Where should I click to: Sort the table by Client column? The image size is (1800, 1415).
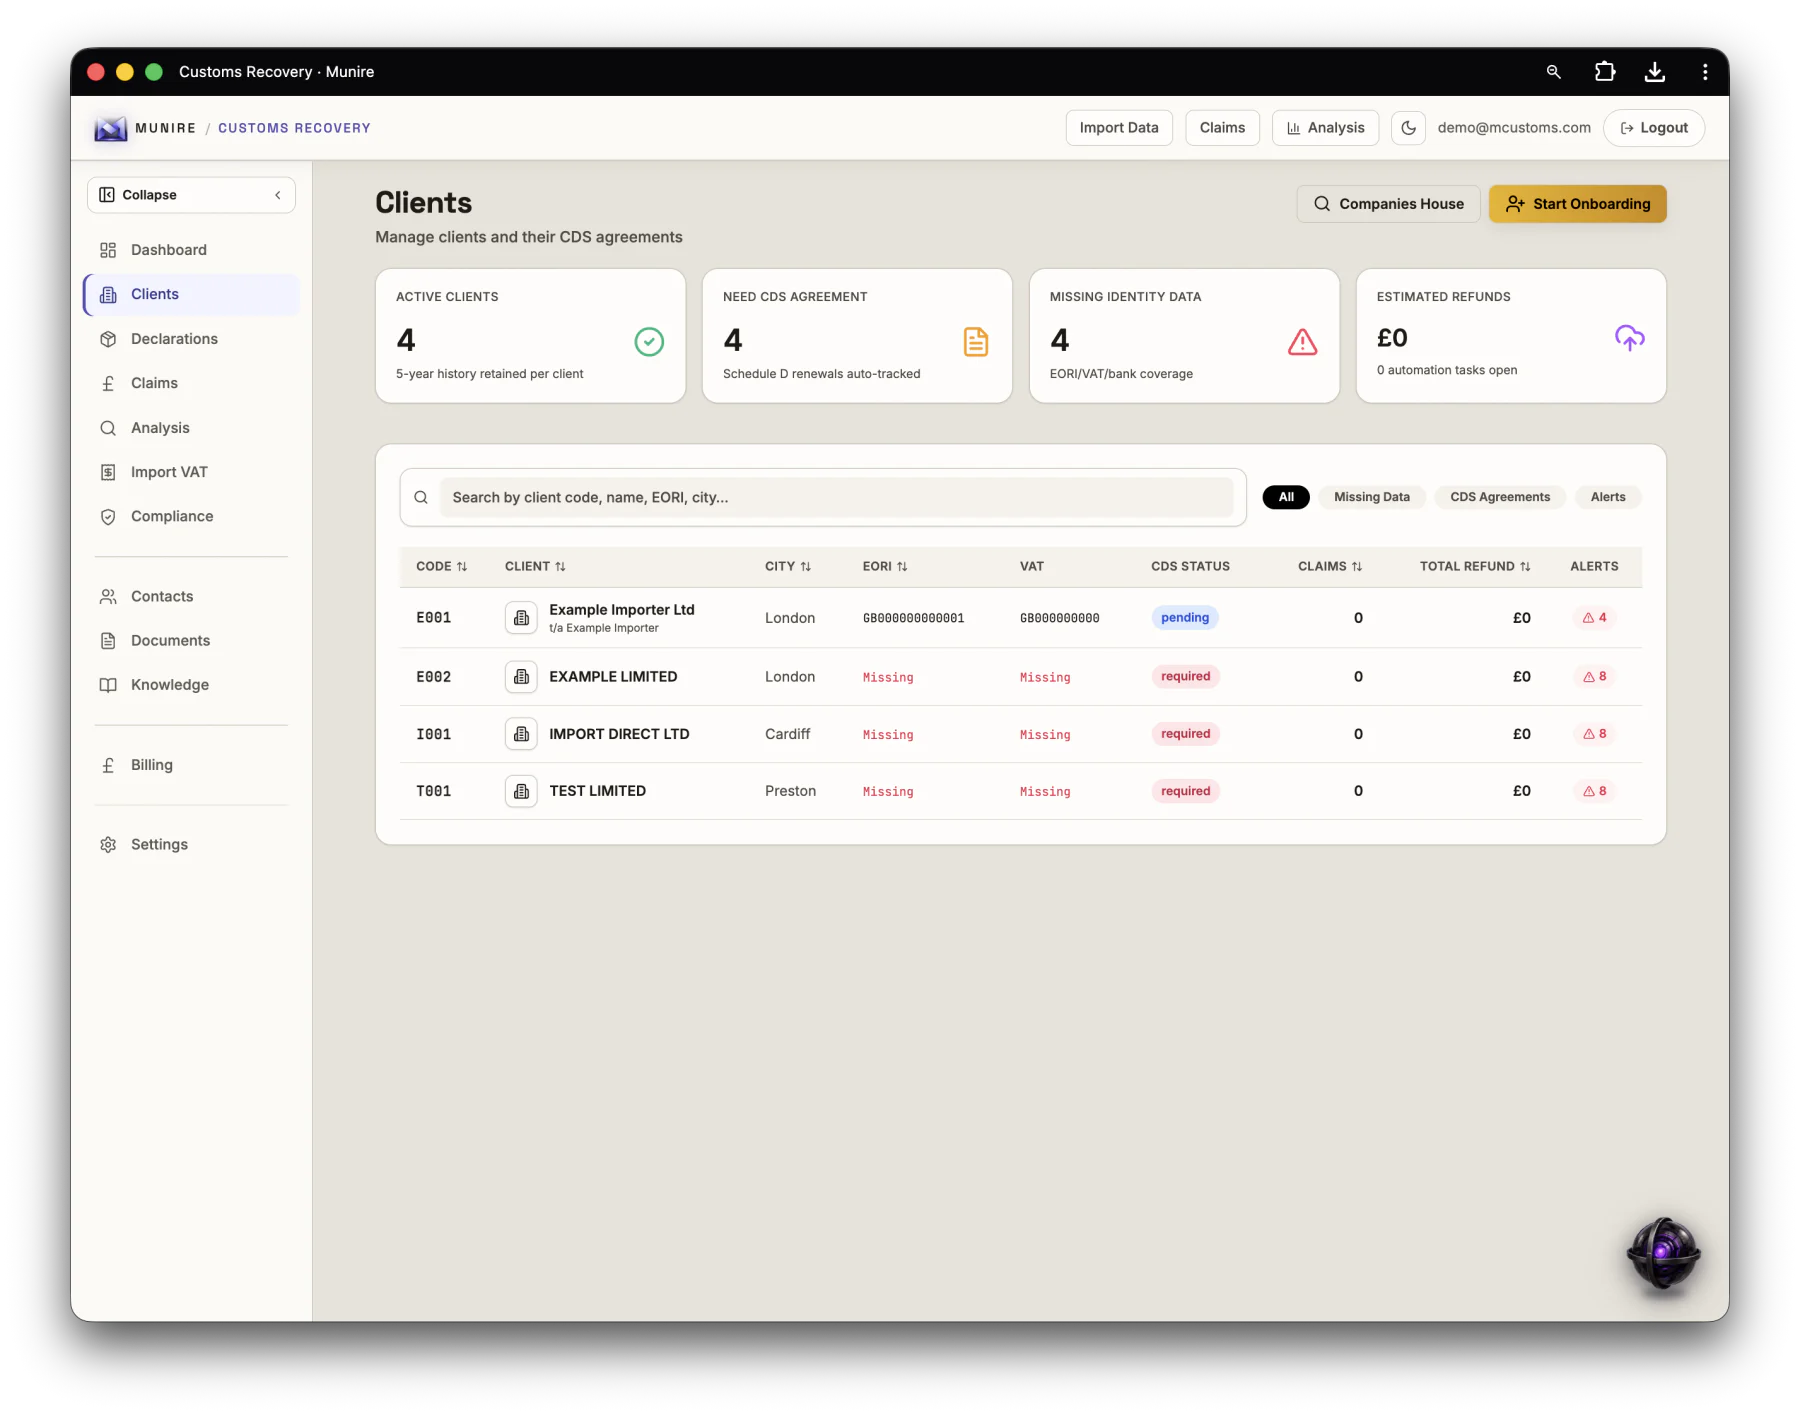tap(535, 566)
